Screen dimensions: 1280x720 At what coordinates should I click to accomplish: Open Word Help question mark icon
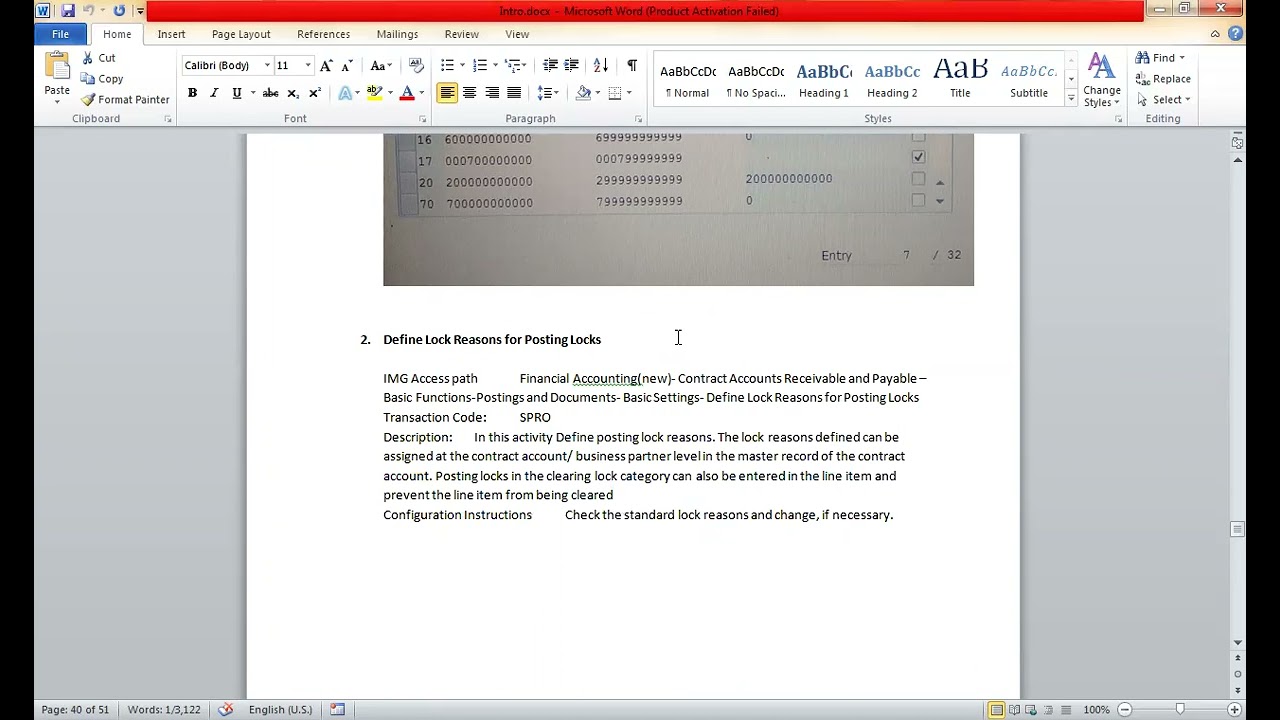pyautogui.click(x=1236, y=34)
